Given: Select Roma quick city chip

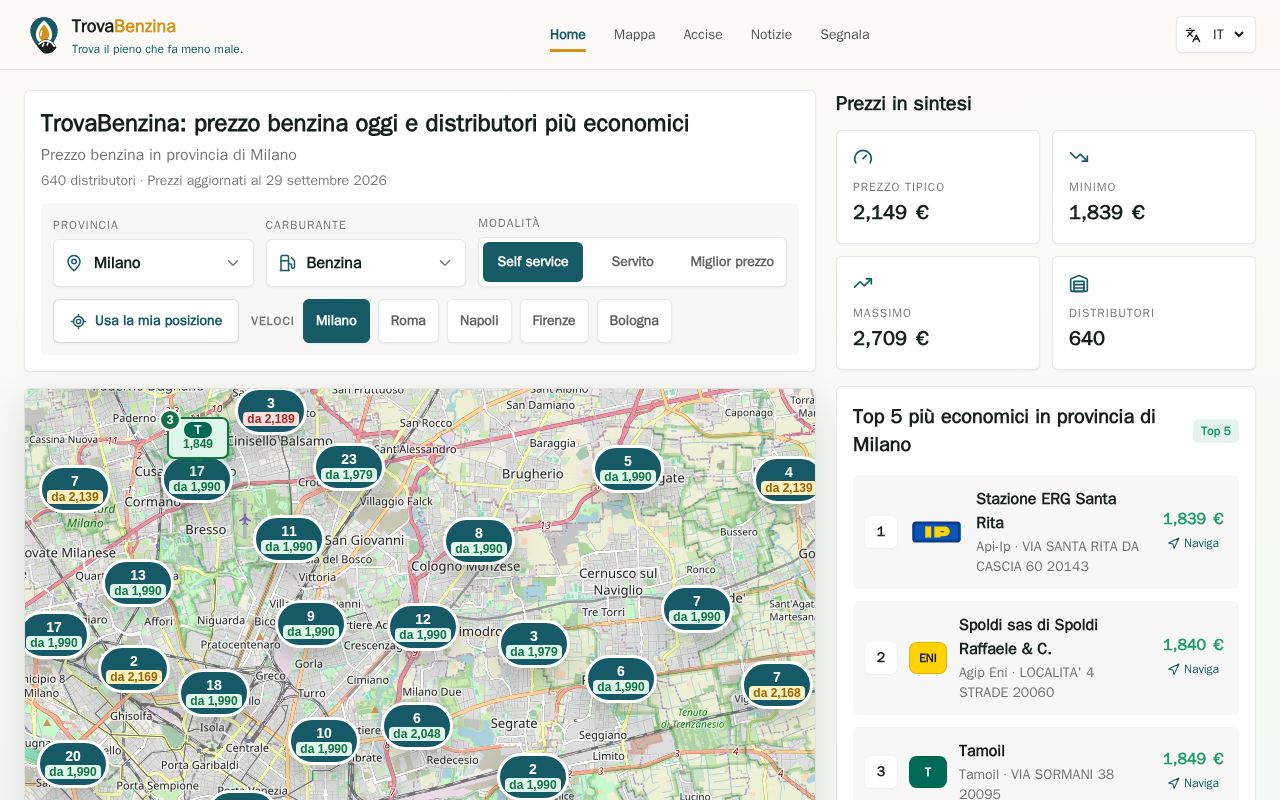Looking at the screenshot, I should pos(408,321).
